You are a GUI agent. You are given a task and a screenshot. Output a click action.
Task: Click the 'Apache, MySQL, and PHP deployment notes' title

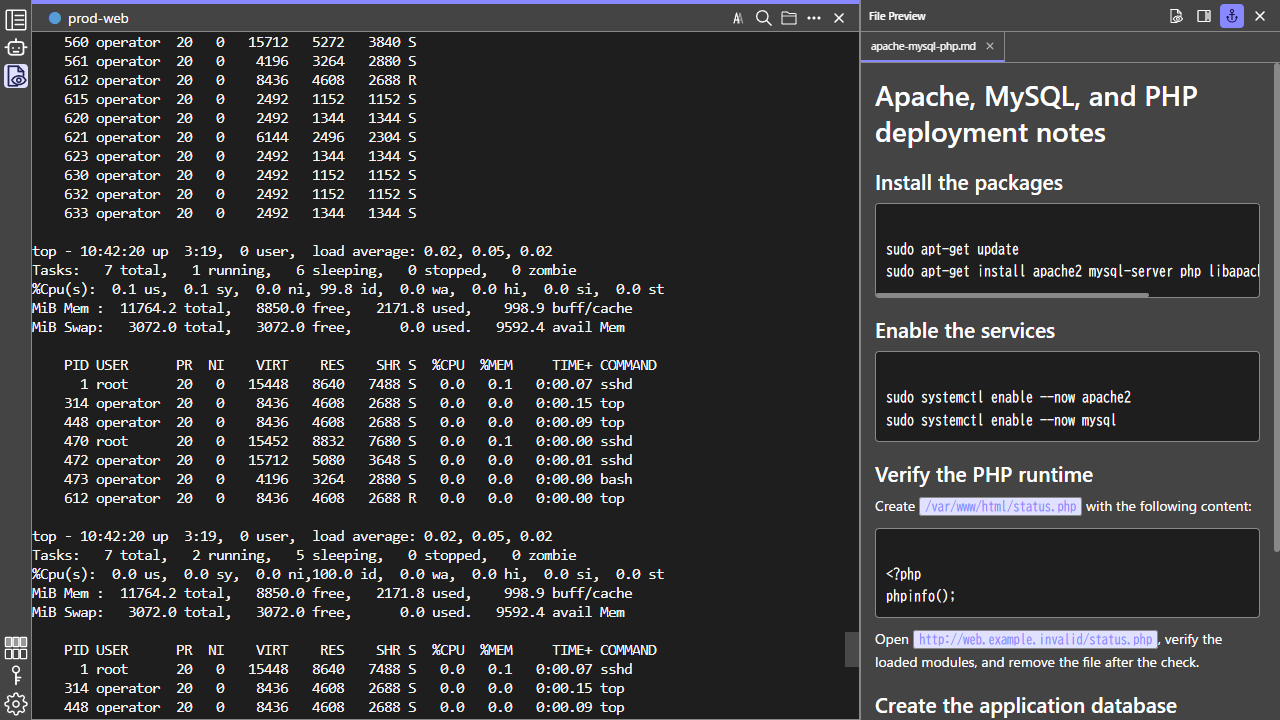point(1036,114)
